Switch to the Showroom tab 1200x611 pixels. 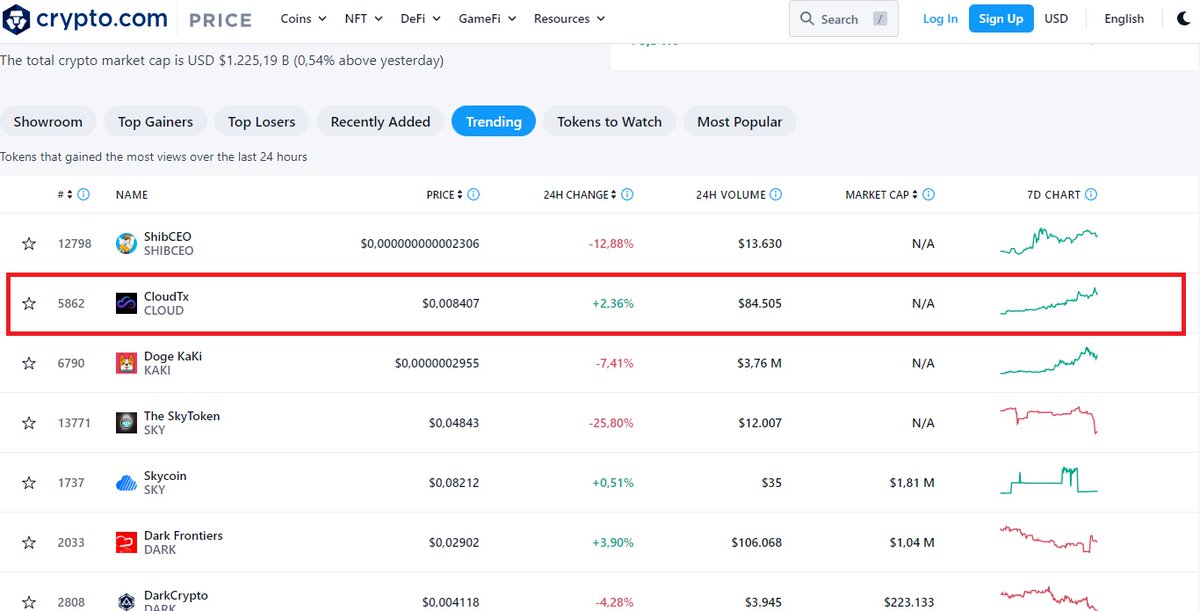pos(48,122)
